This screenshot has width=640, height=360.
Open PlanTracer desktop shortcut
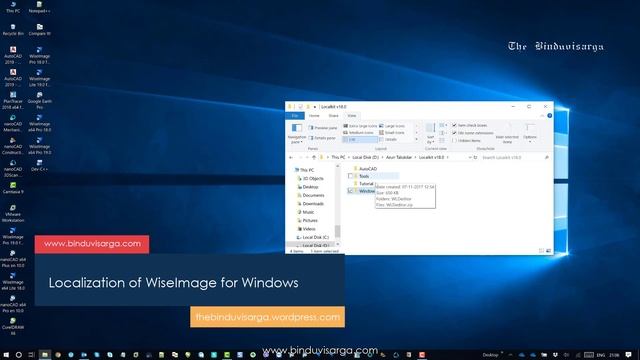coord(13,101)
